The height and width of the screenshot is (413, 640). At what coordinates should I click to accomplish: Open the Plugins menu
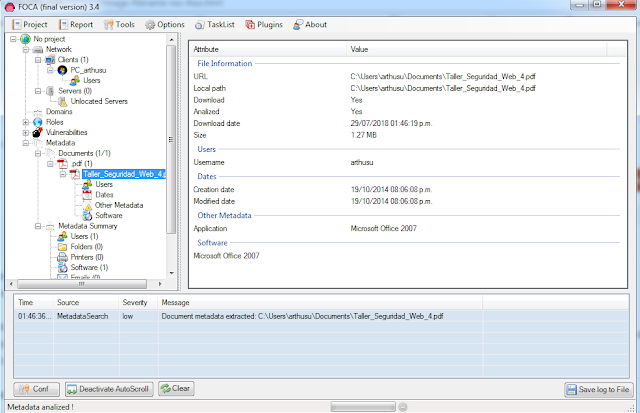264,25
